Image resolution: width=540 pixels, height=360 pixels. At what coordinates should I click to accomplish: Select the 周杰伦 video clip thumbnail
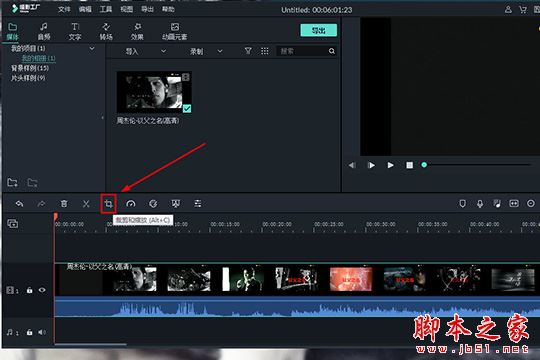coord(154,92)
